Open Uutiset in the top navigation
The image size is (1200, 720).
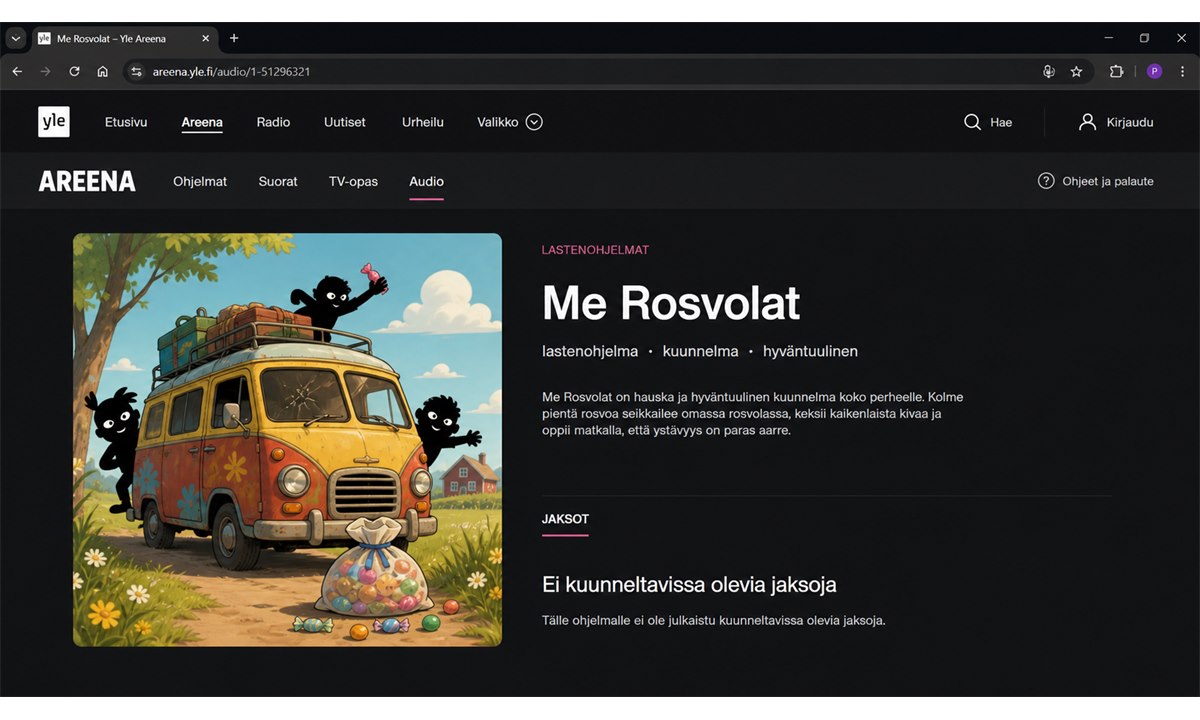coord(345,122)
